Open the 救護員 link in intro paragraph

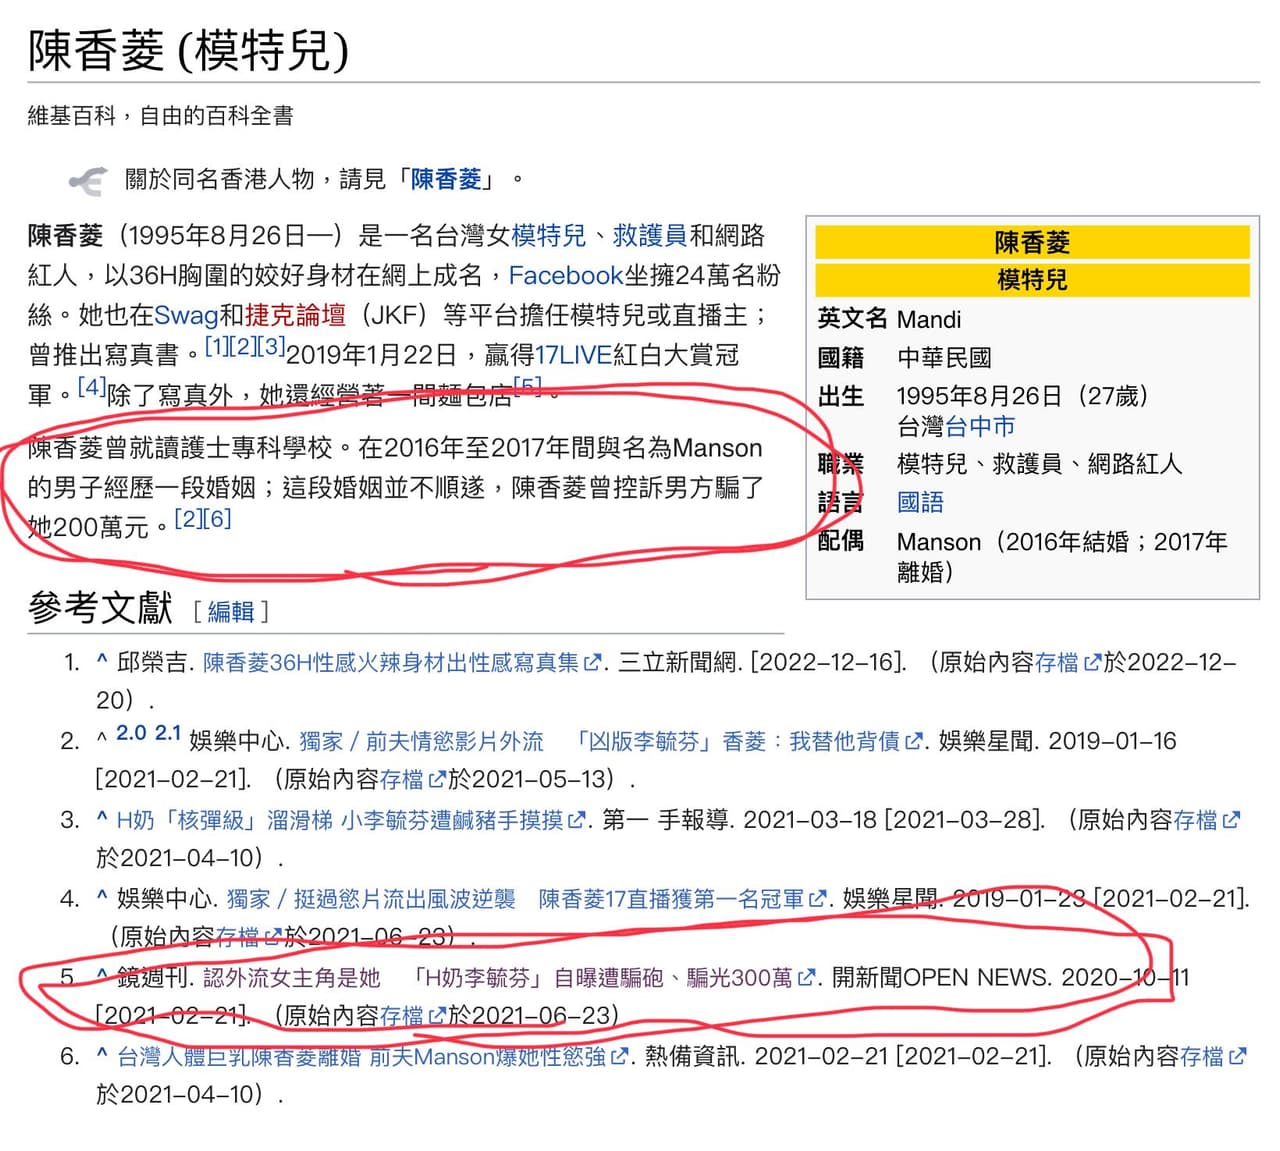click(650, 235)
